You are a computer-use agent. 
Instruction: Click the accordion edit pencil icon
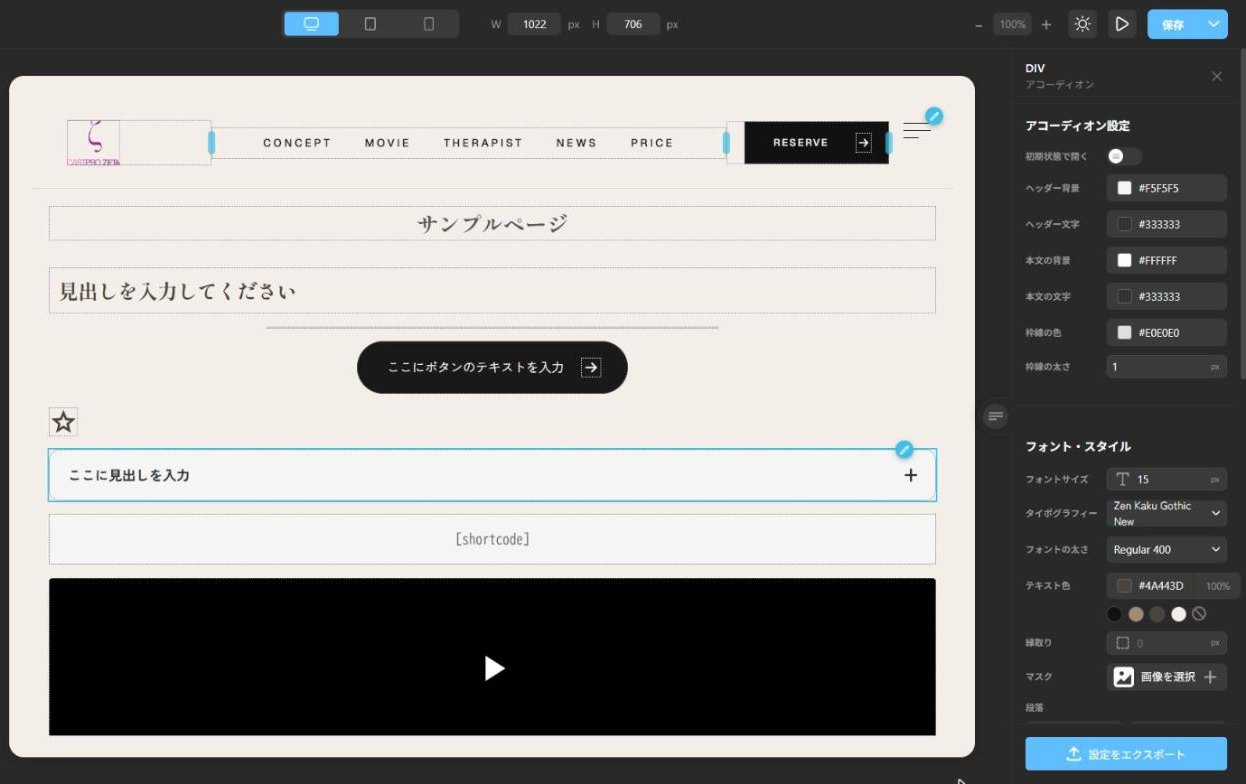pyautogui.click(x=904, y=450)
